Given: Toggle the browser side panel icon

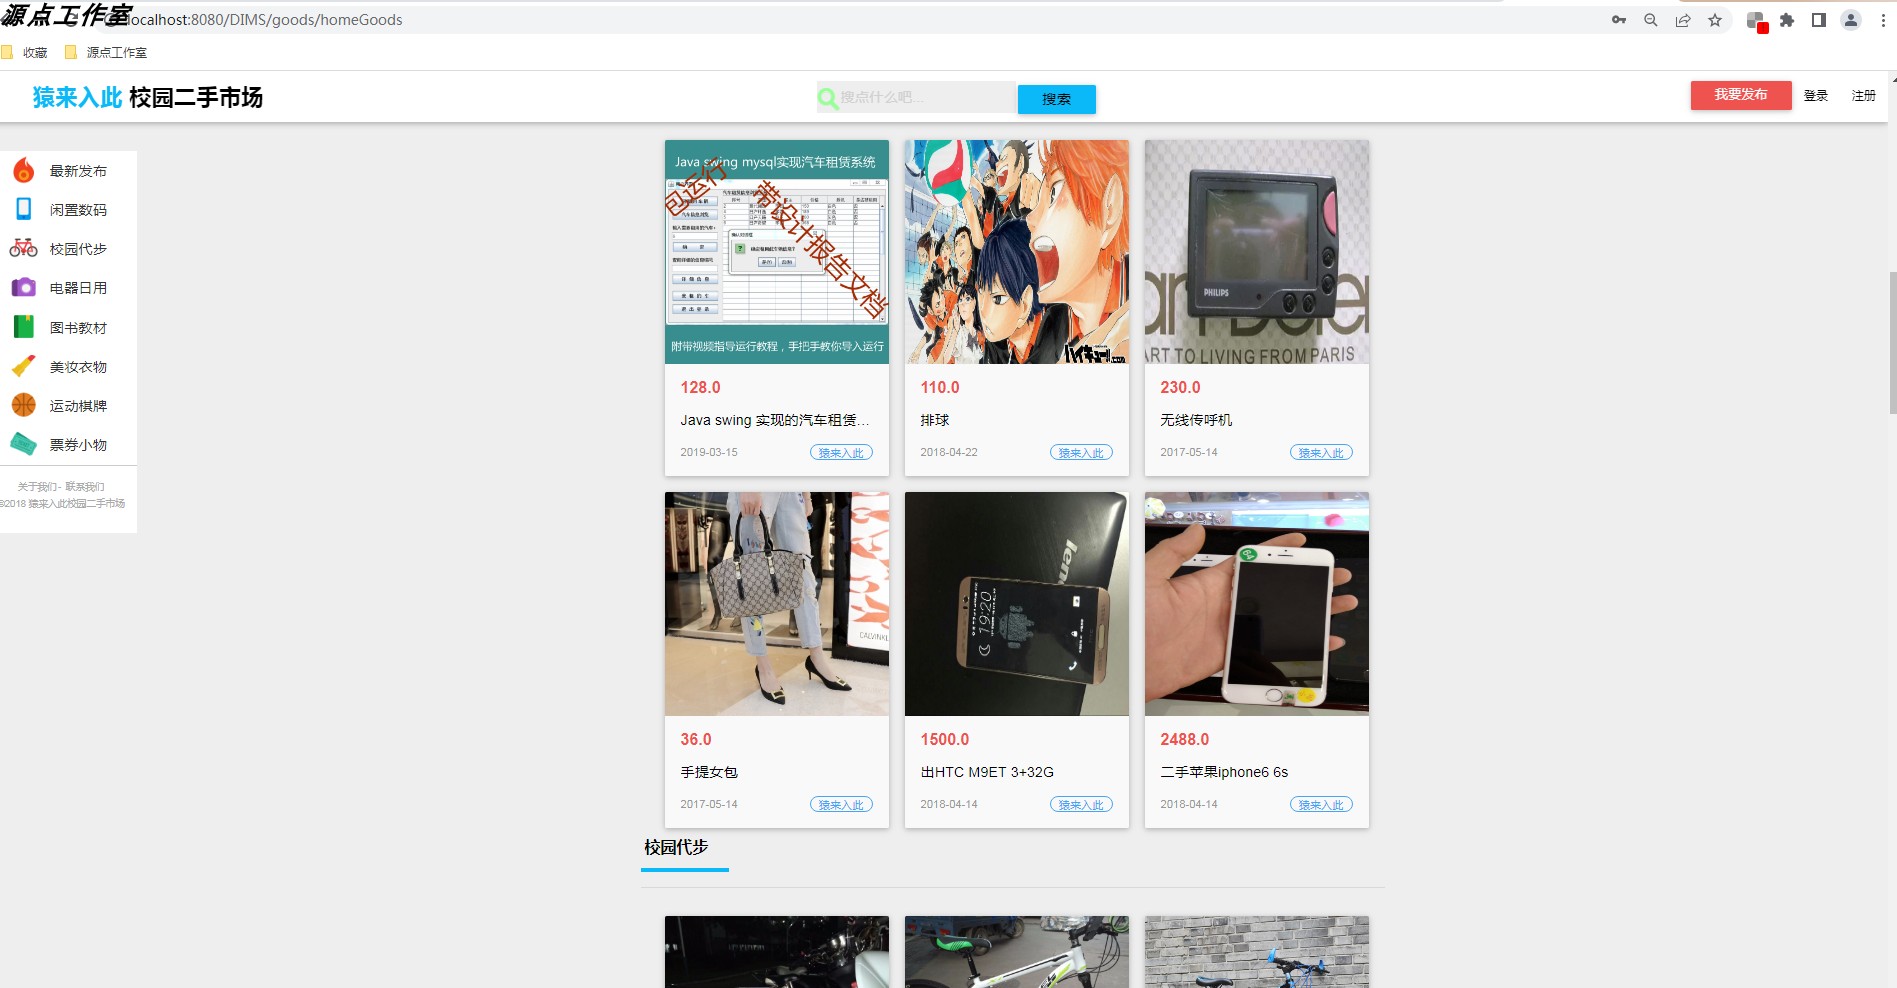Looking at the screenshot, I should click(x=1819, y=20).
